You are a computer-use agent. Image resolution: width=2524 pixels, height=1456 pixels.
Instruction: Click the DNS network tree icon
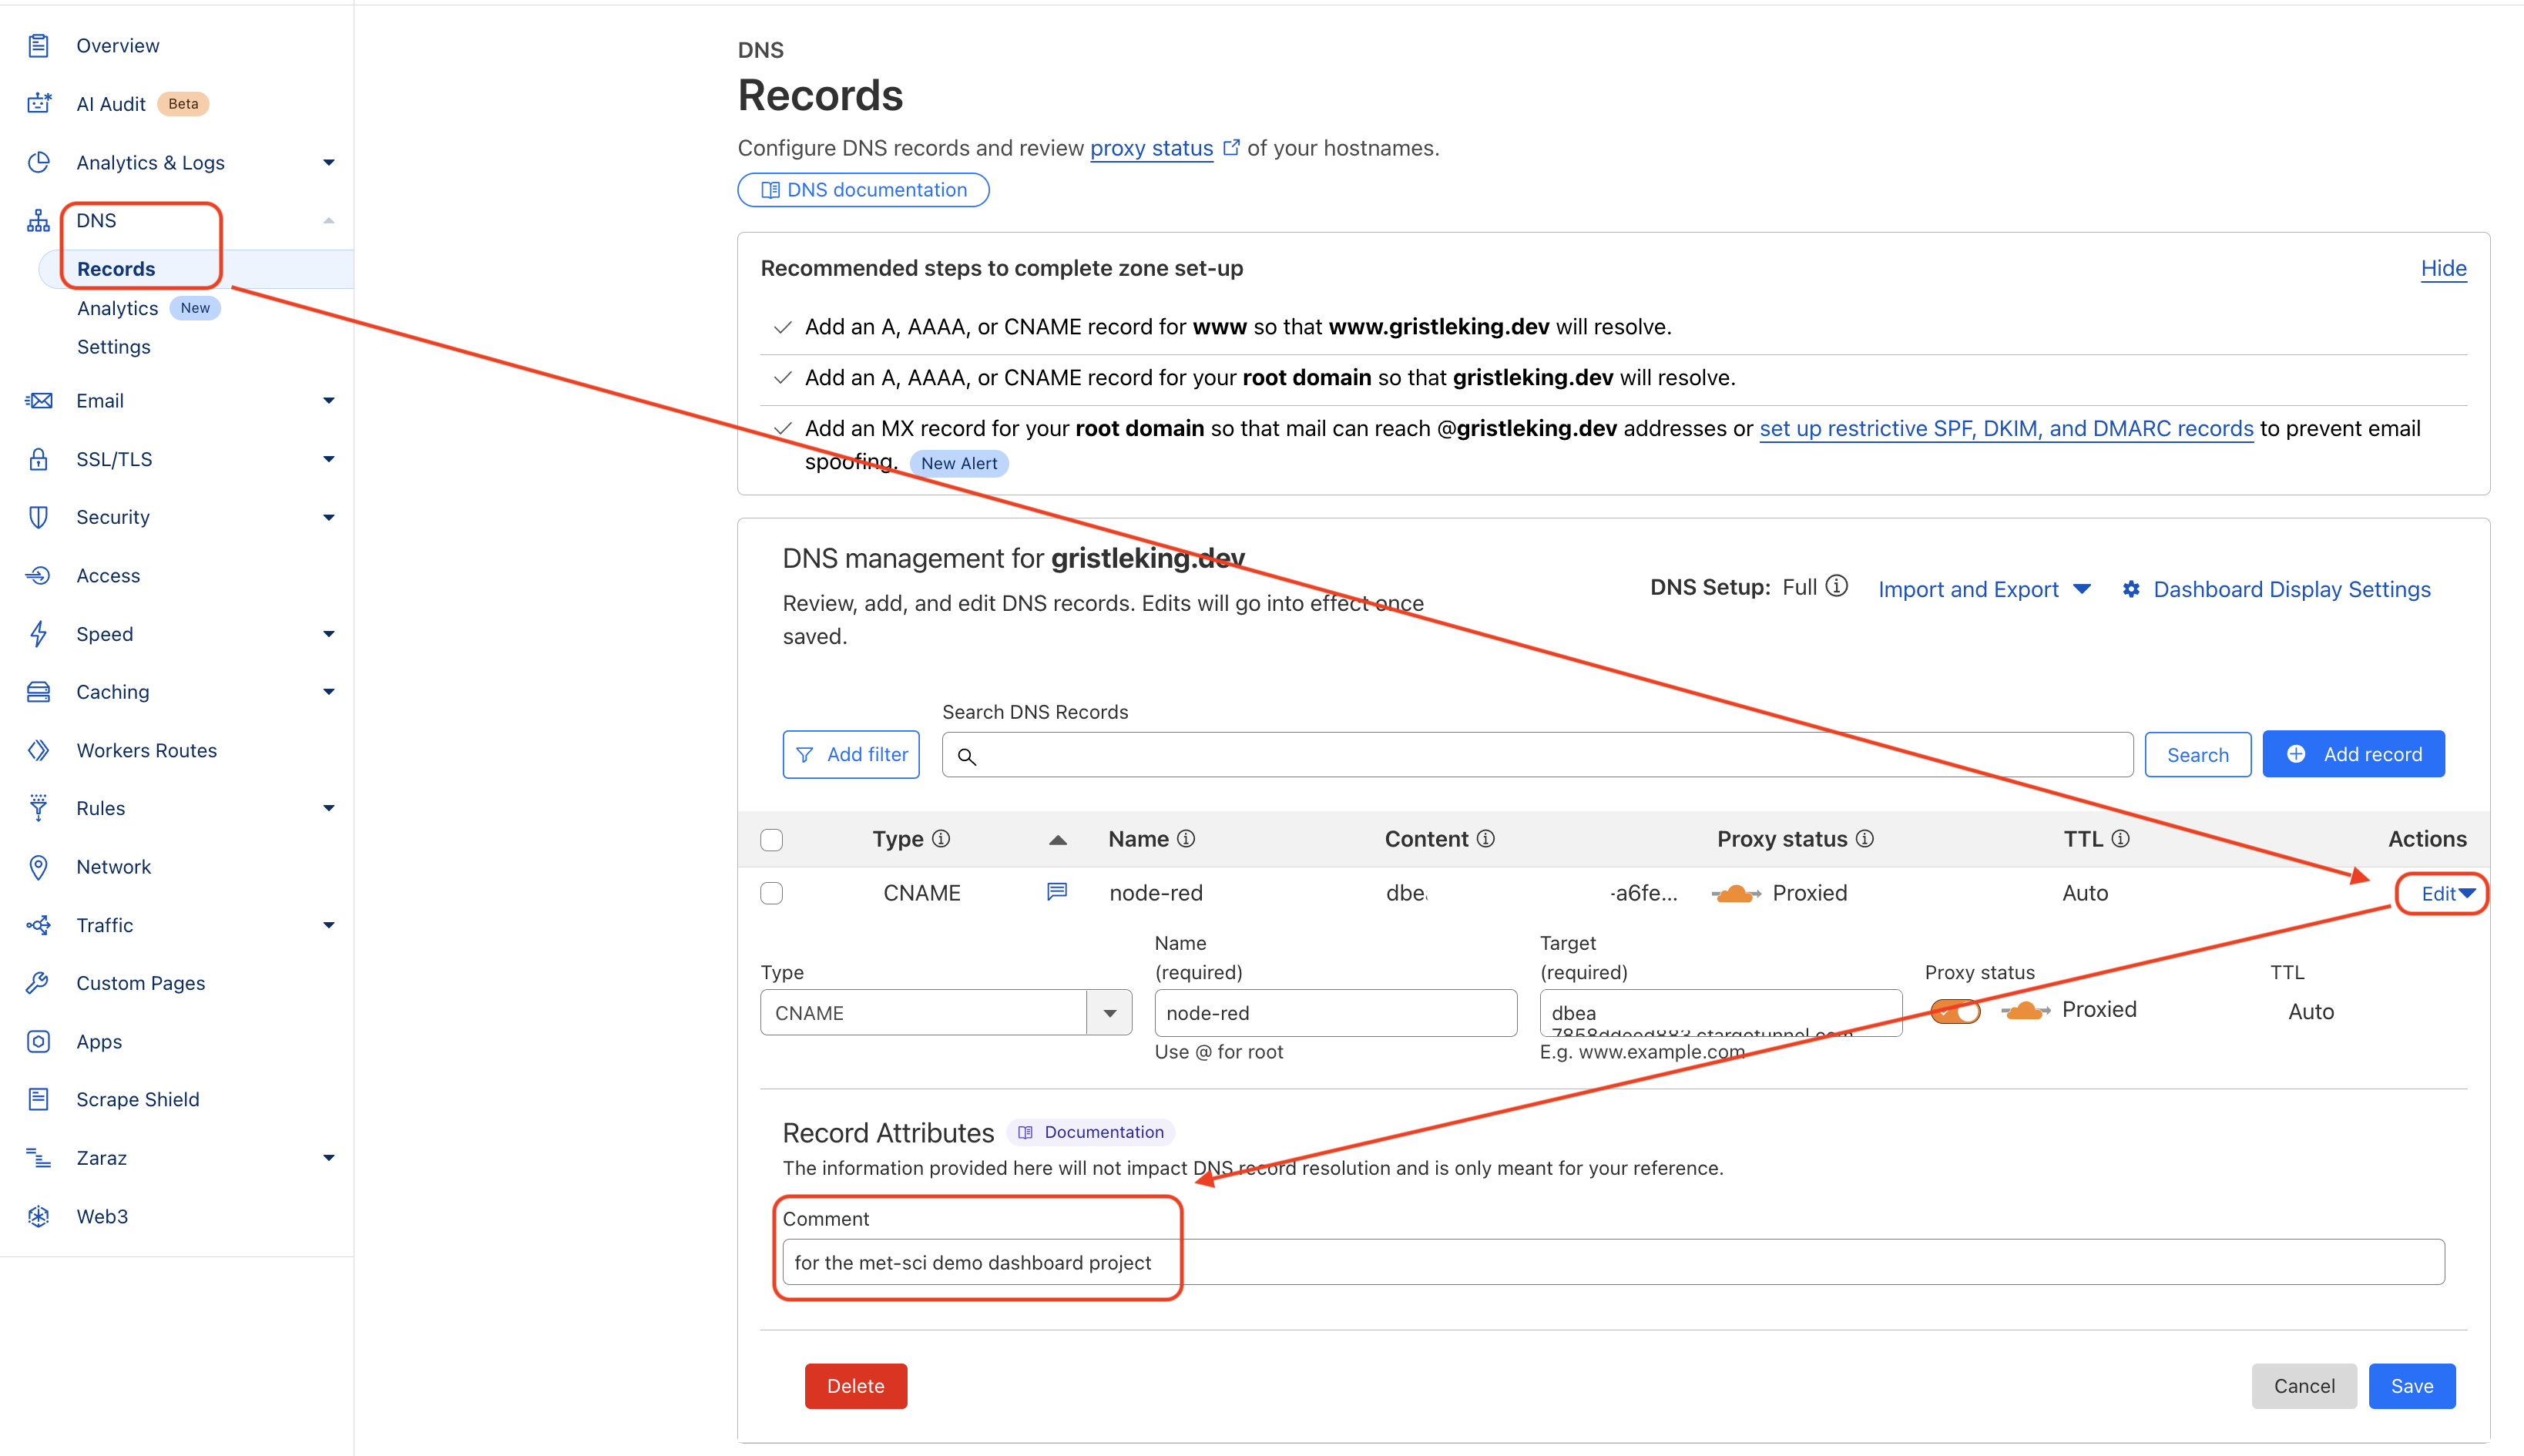coord(38,220)
